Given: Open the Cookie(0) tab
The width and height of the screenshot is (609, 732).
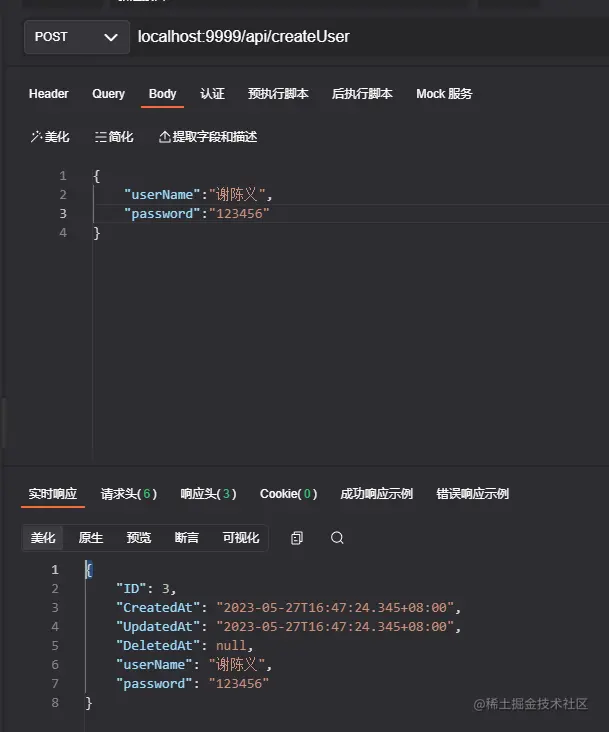Looking at the screenshot, I should tap(288, 494).
